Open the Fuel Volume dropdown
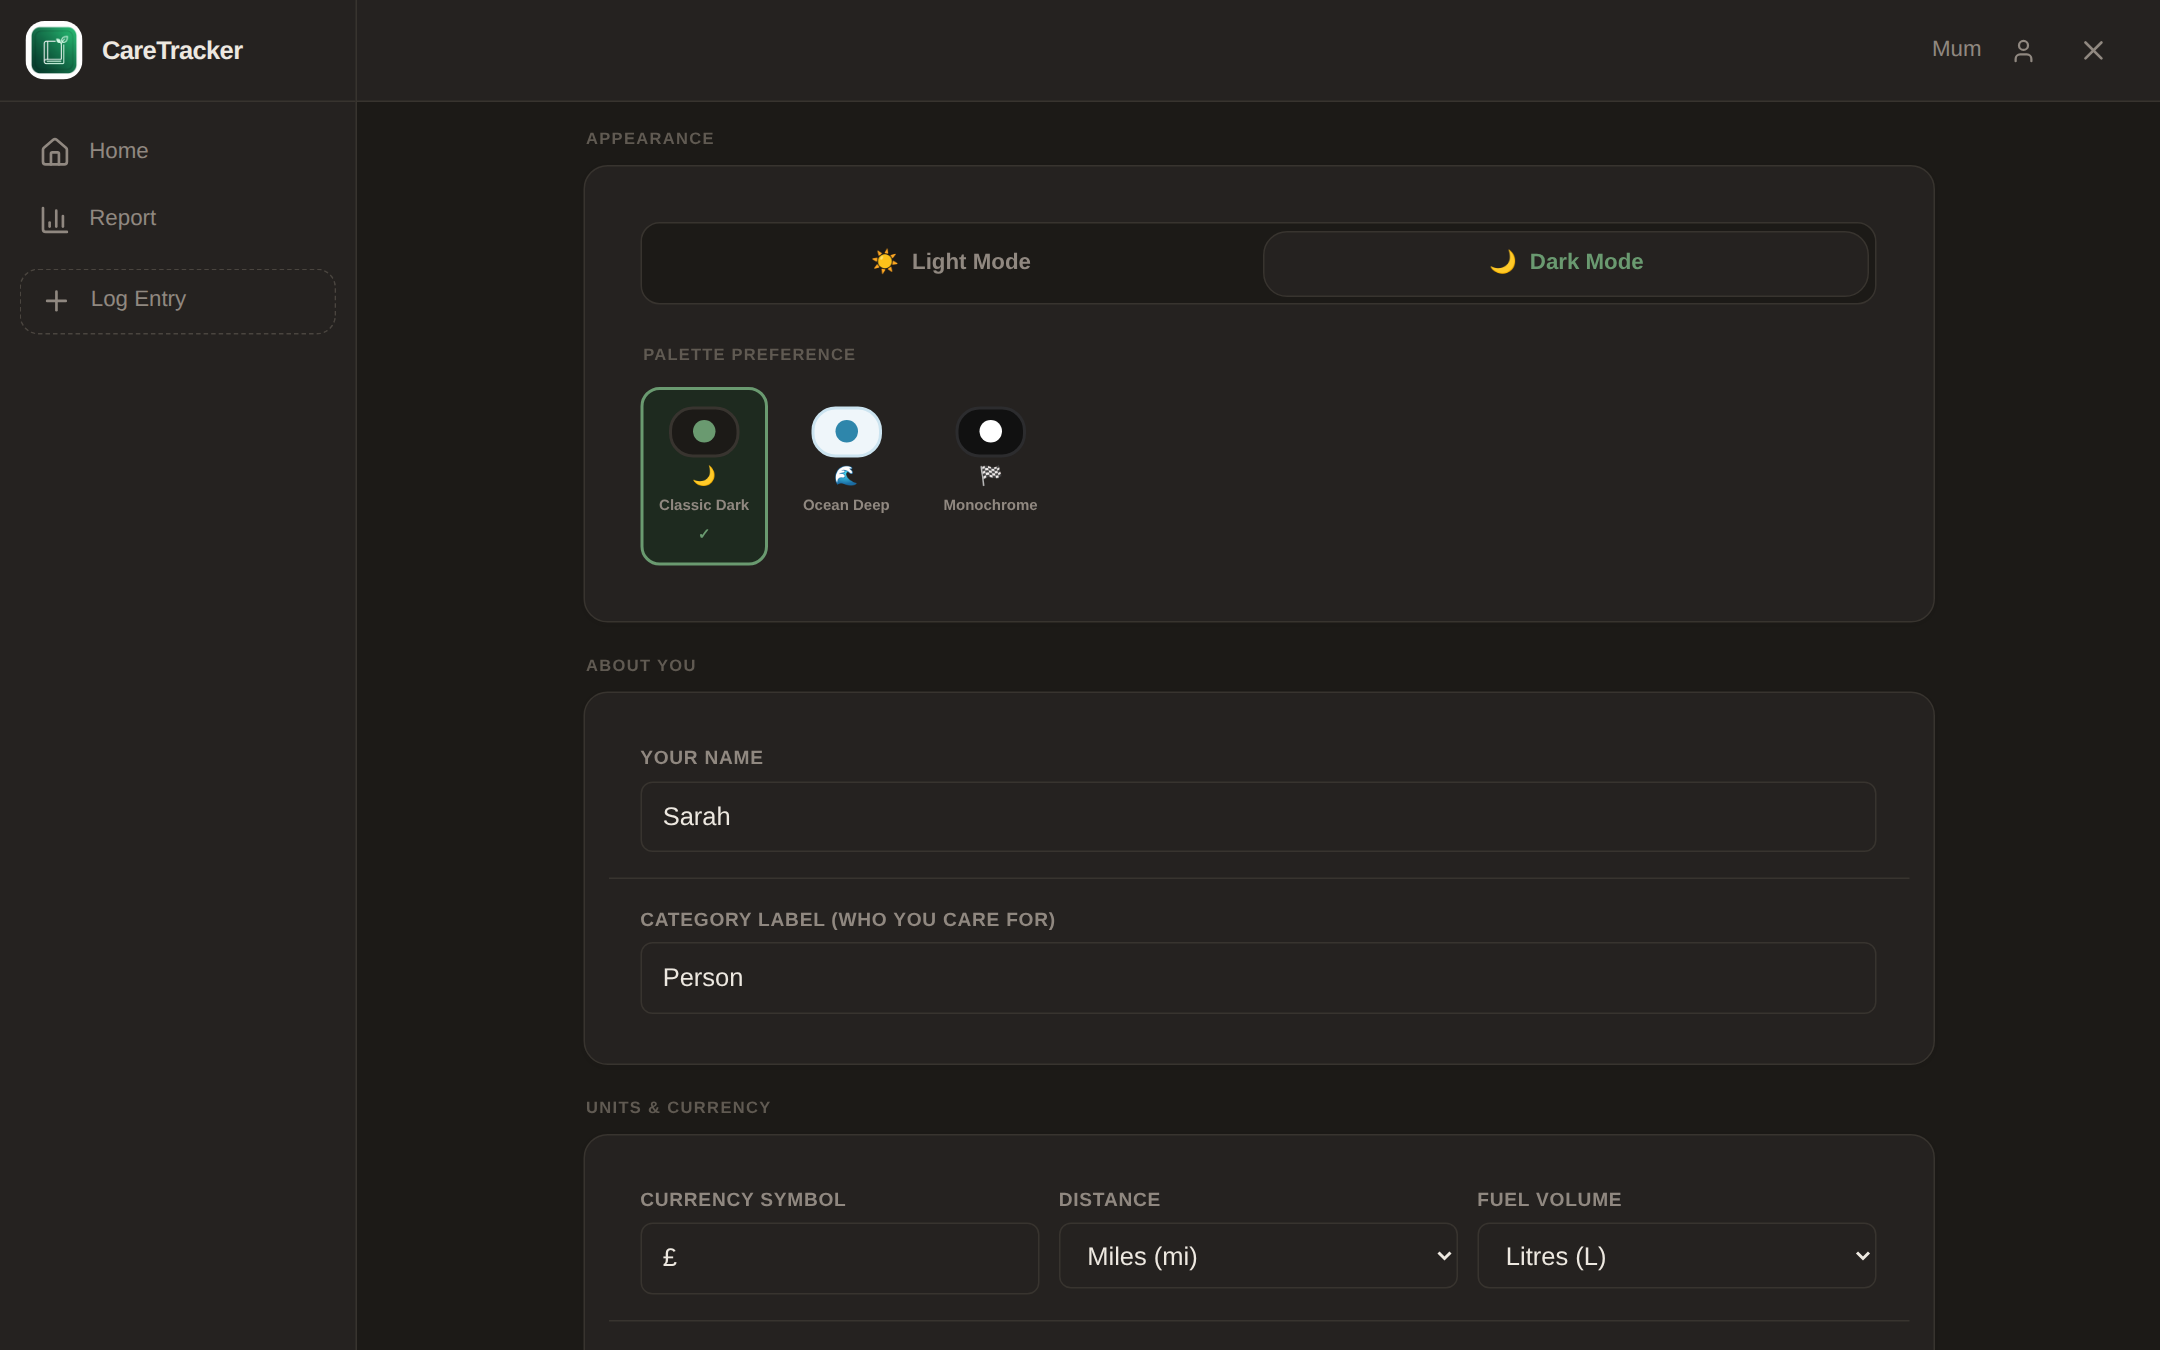 1676,1256
